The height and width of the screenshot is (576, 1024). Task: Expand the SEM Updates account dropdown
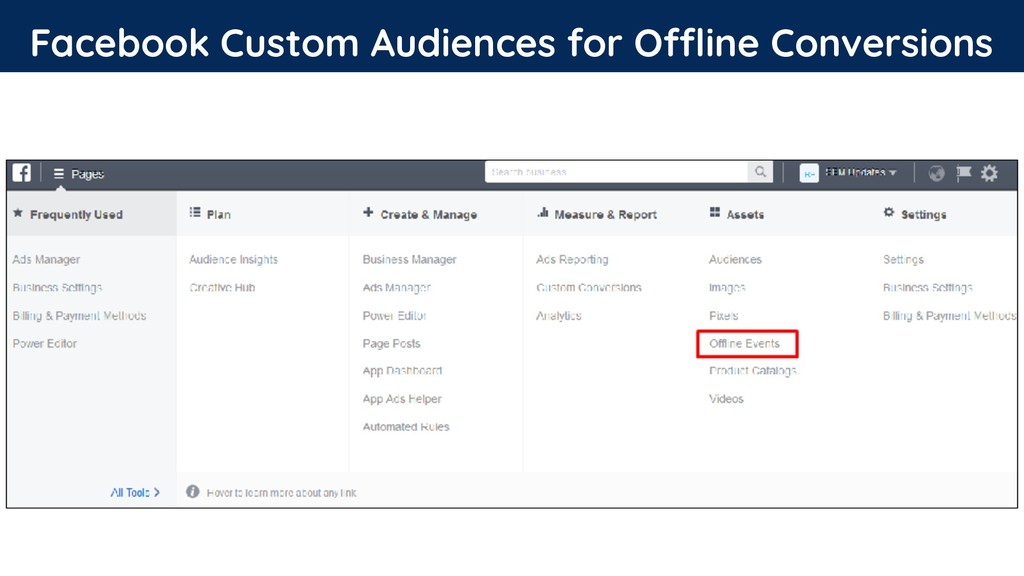(893, 172)
